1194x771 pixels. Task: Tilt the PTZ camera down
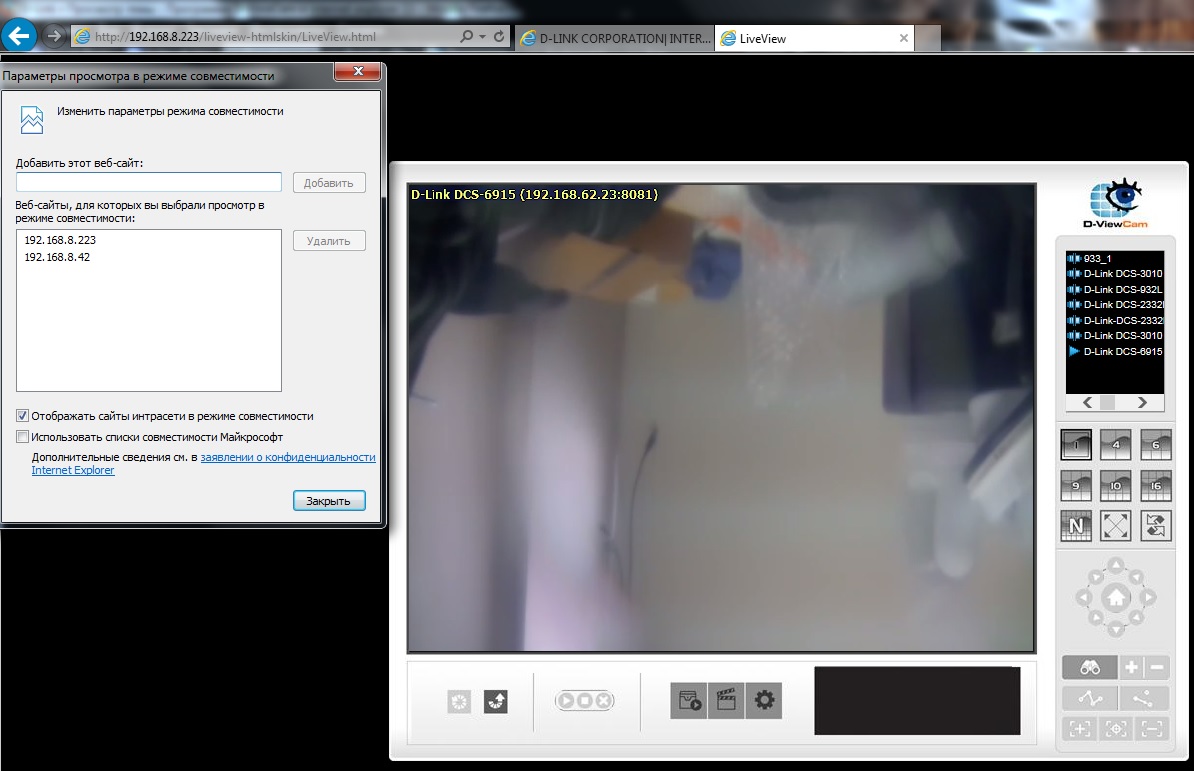(x=1116, y=629)
